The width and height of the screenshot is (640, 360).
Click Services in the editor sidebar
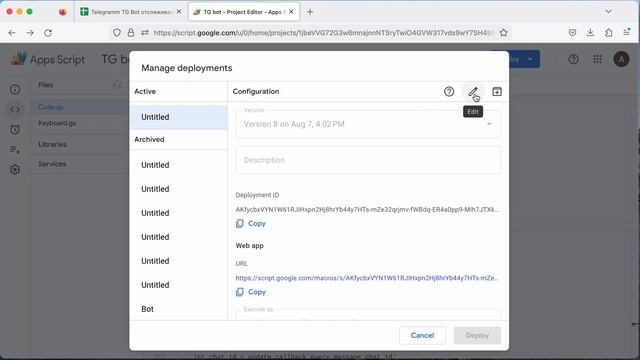[52, 164]
